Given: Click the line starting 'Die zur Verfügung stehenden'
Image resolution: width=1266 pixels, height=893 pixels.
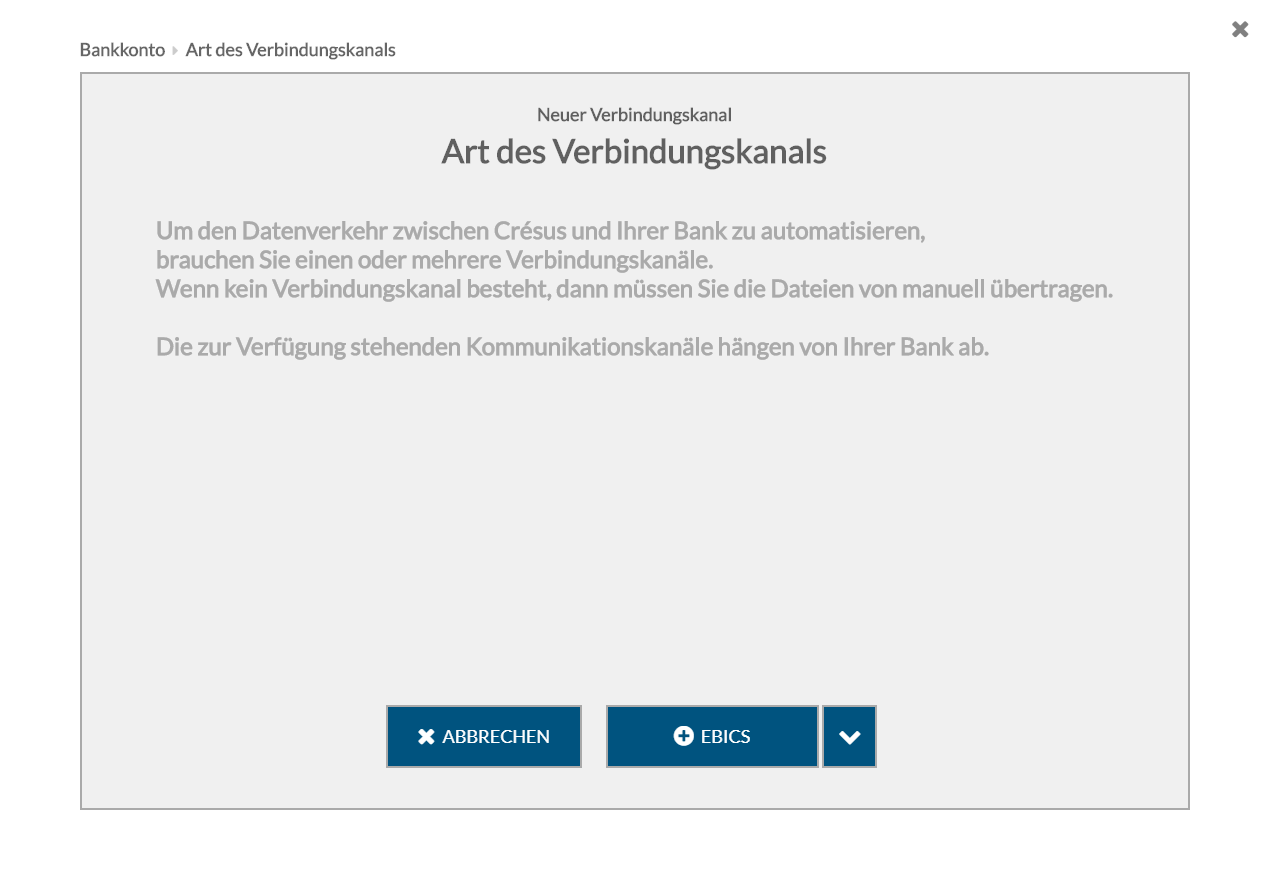Looking at the screenshot, I should point(572,347).
